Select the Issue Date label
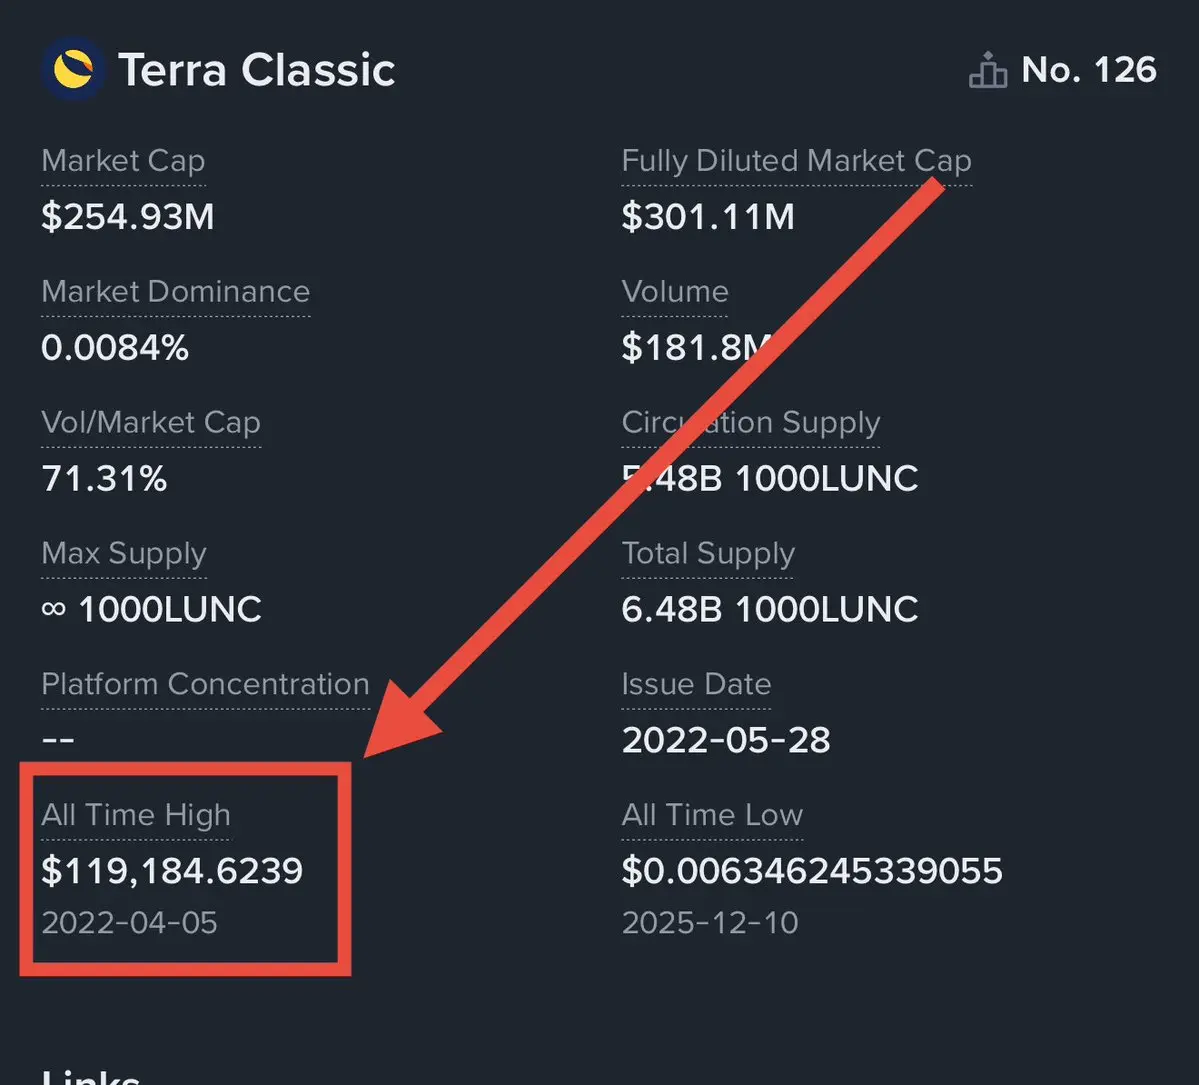The width and height of the screenshot is (1199, 1085). [697, 684]
